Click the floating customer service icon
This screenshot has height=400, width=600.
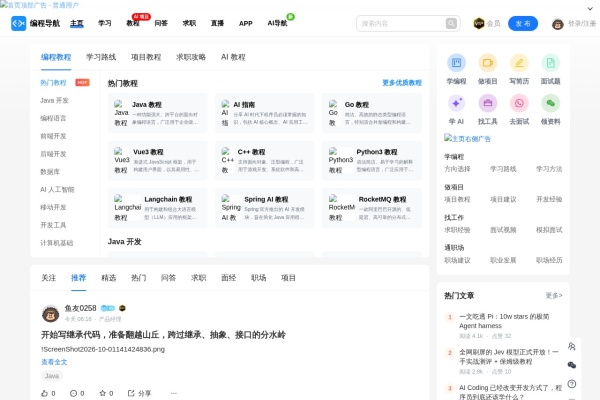coord(572,346)
